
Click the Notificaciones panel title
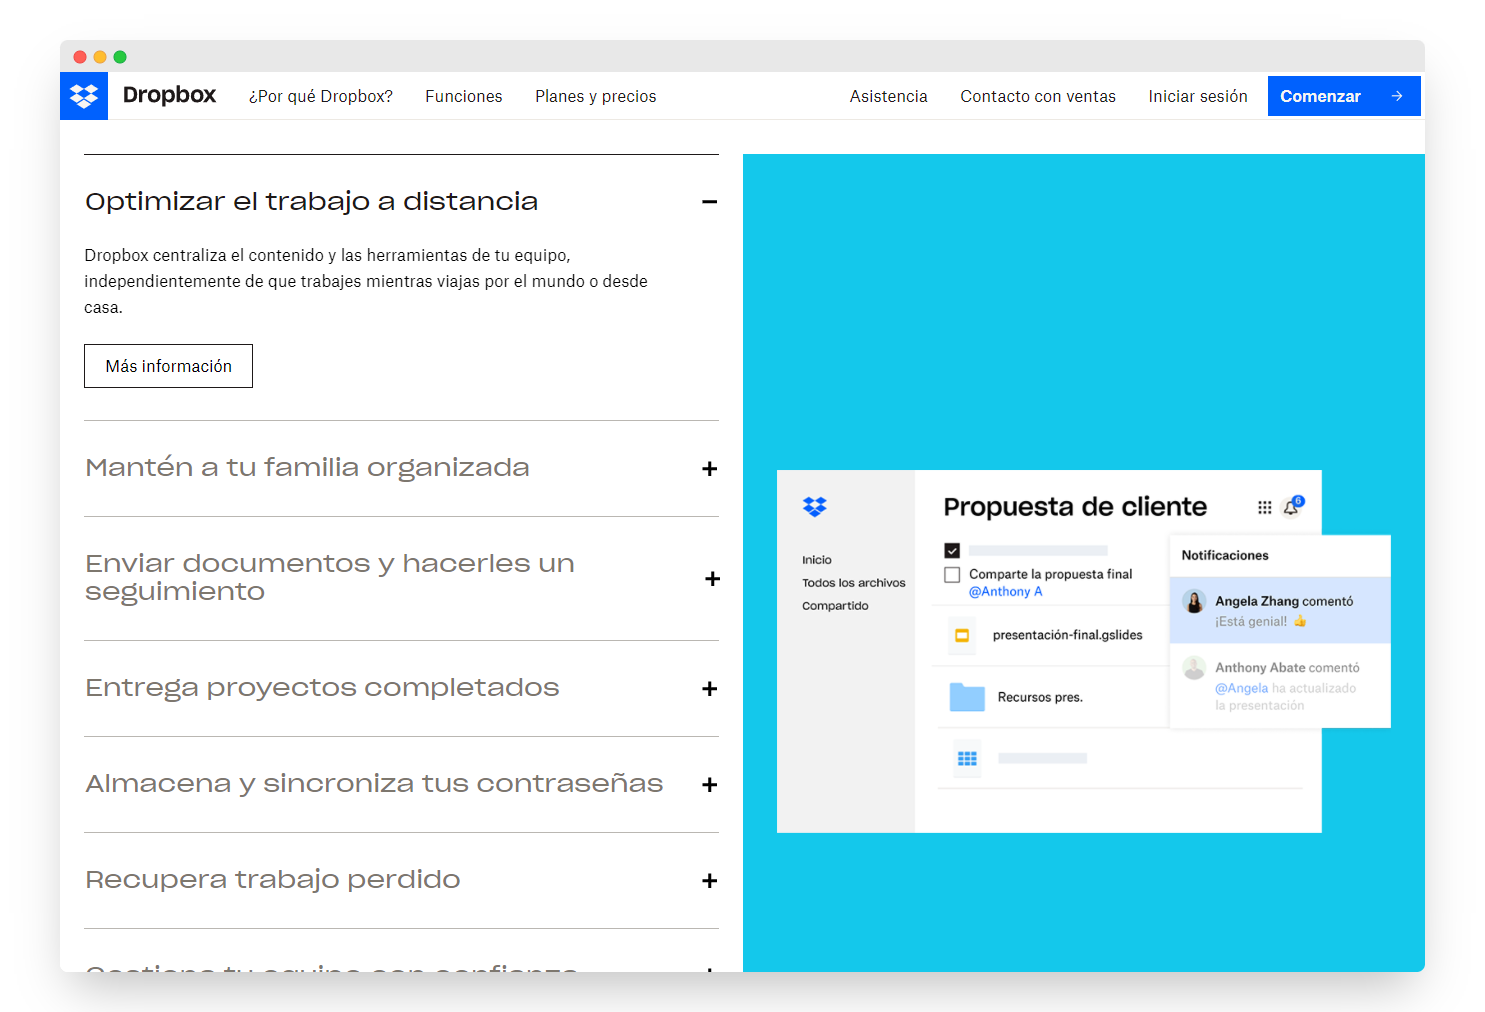click(1225, 555)
